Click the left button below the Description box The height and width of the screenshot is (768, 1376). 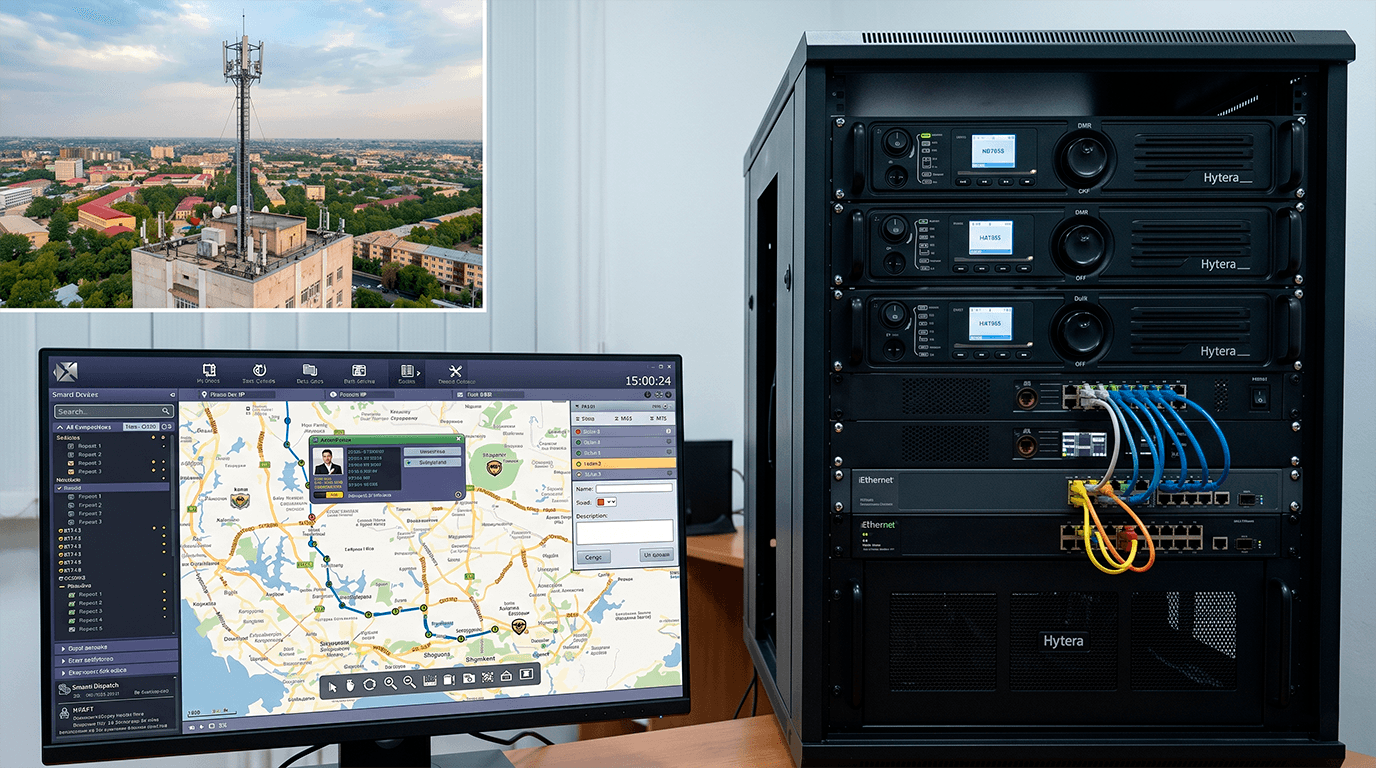point(593,557)
